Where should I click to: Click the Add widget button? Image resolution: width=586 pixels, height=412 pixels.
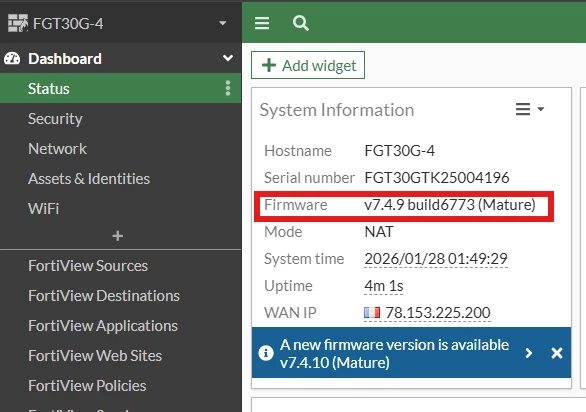pos(308,65)
